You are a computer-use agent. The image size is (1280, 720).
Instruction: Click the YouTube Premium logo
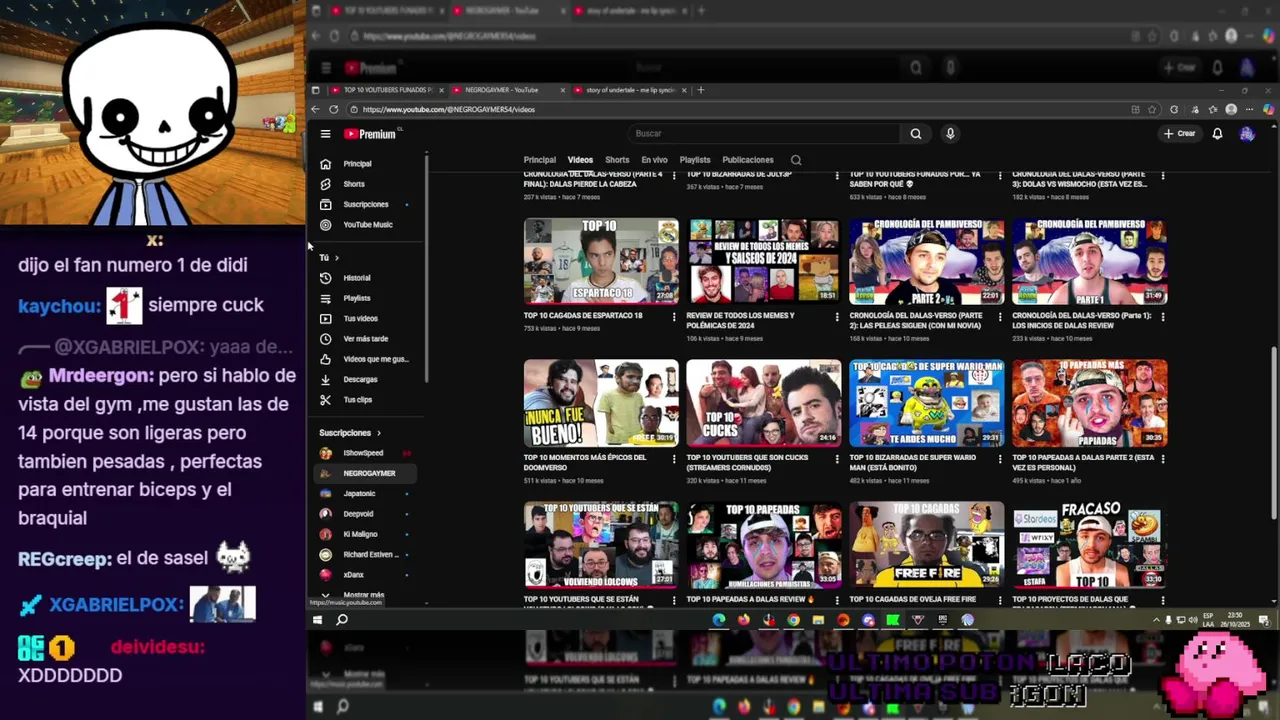pos(371,134)
